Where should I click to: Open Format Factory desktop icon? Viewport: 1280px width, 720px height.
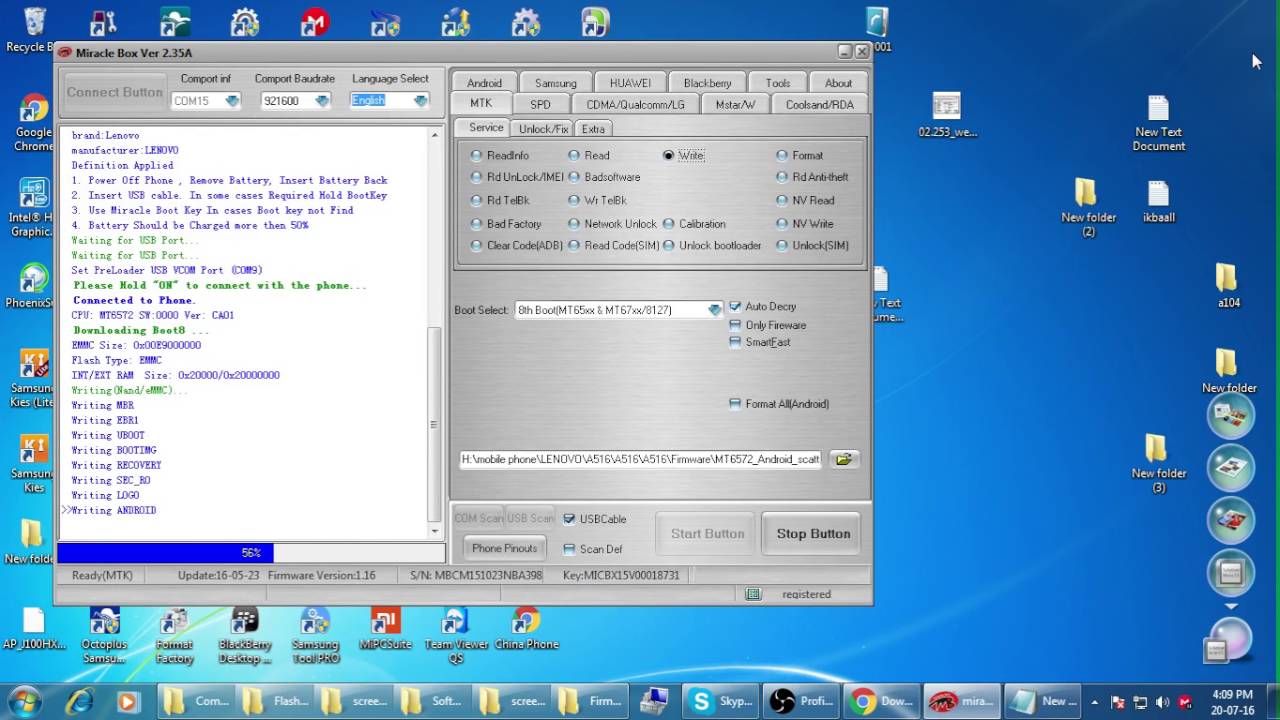point(174,636)
